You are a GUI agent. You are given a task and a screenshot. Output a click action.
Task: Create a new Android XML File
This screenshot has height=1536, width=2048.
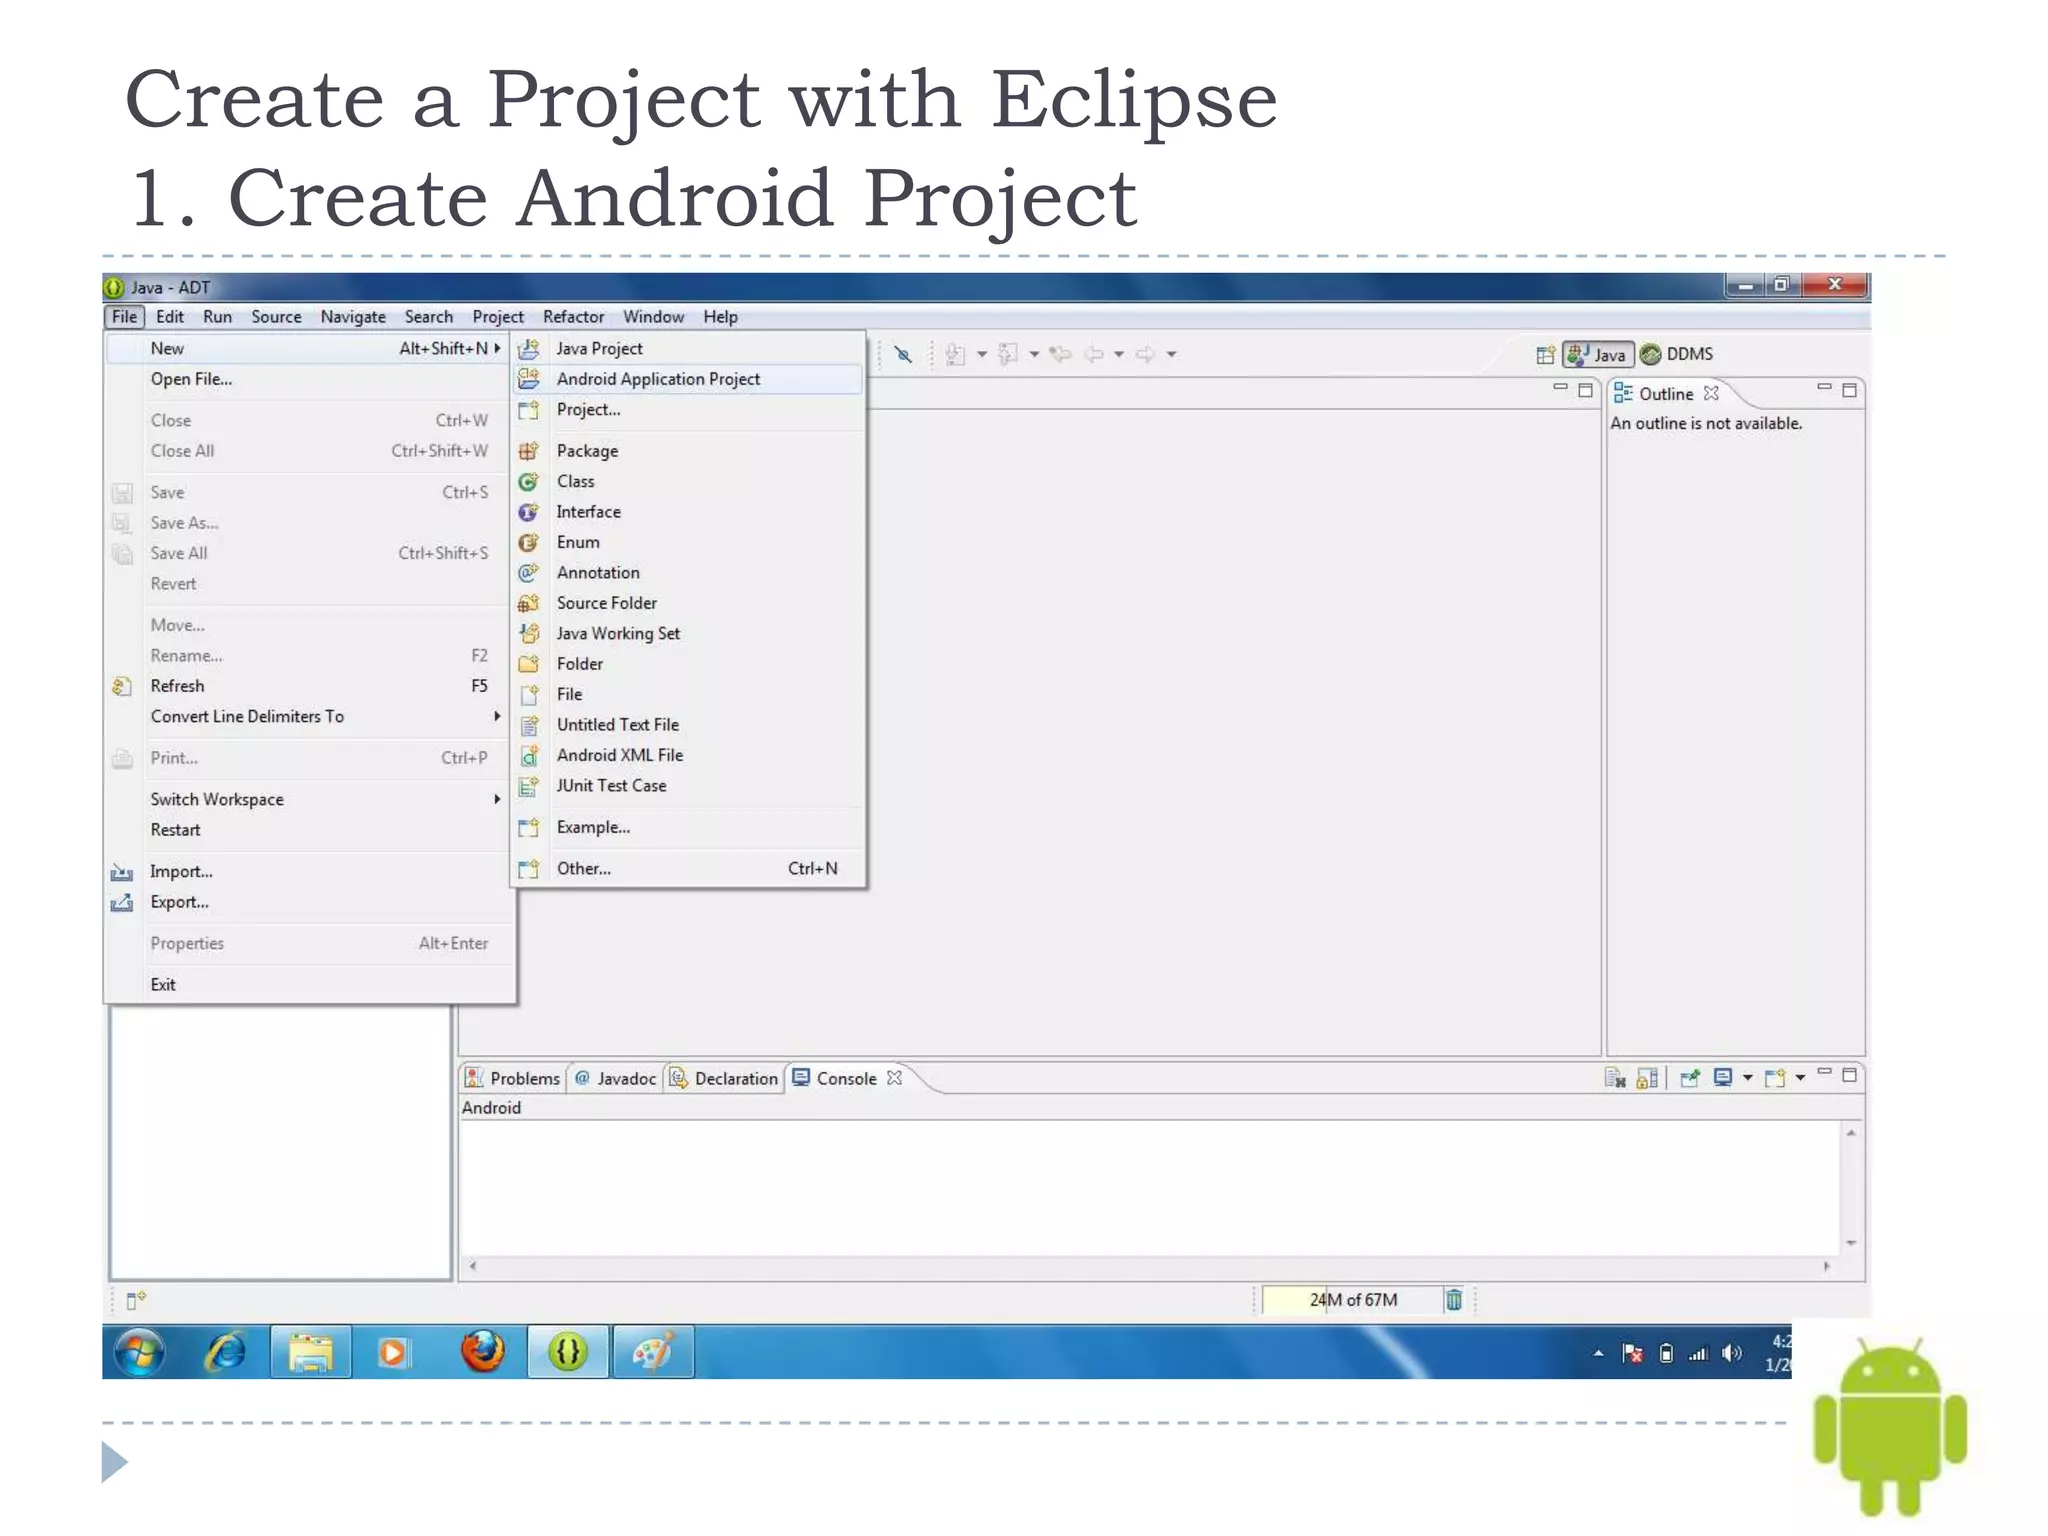pyautogui.click(x=687, y=755)
